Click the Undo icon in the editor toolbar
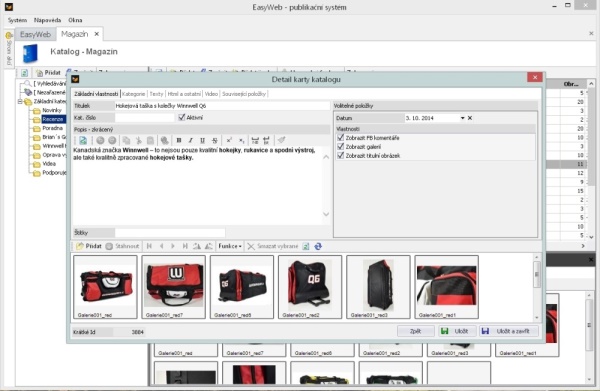Screen dimensions: 600x391 point(100,140)
